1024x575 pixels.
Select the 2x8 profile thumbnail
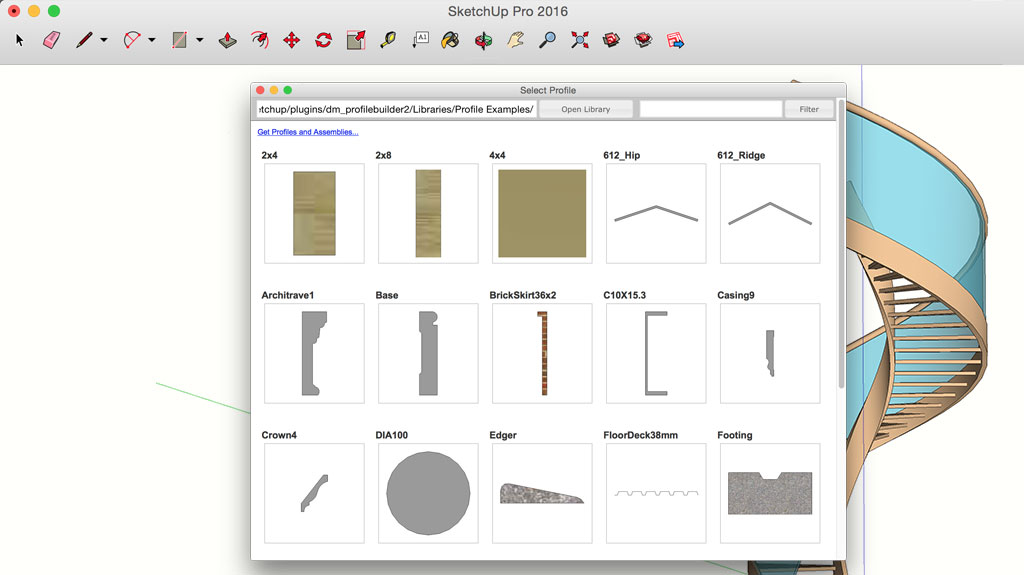[x=428, y=214]
